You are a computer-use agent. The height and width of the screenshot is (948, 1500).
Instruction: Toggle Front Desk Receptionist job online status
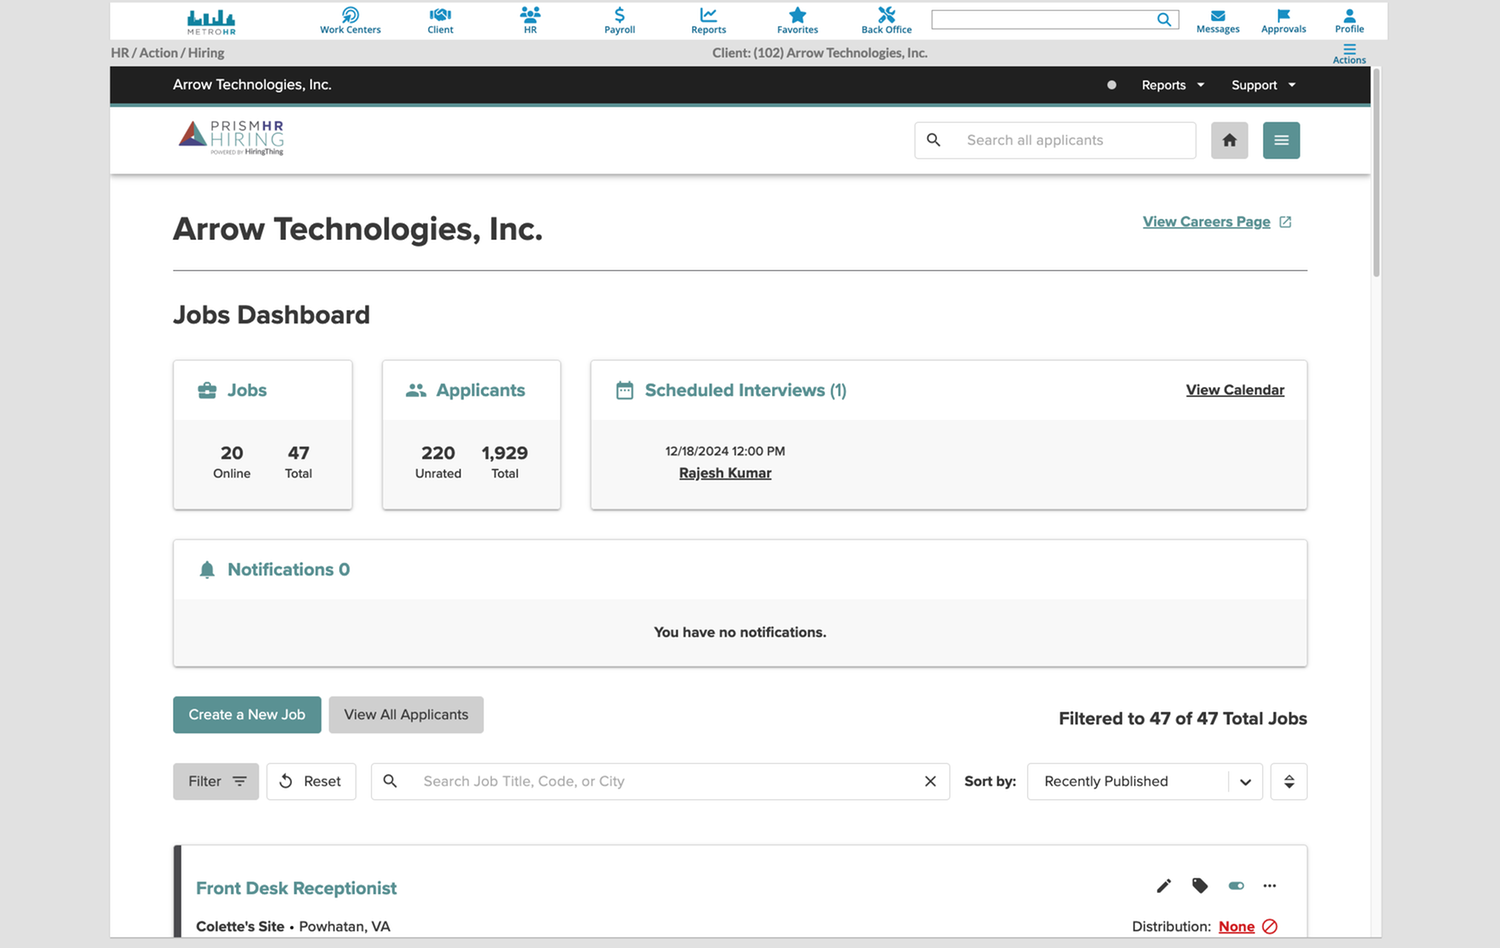(1236, 886)
